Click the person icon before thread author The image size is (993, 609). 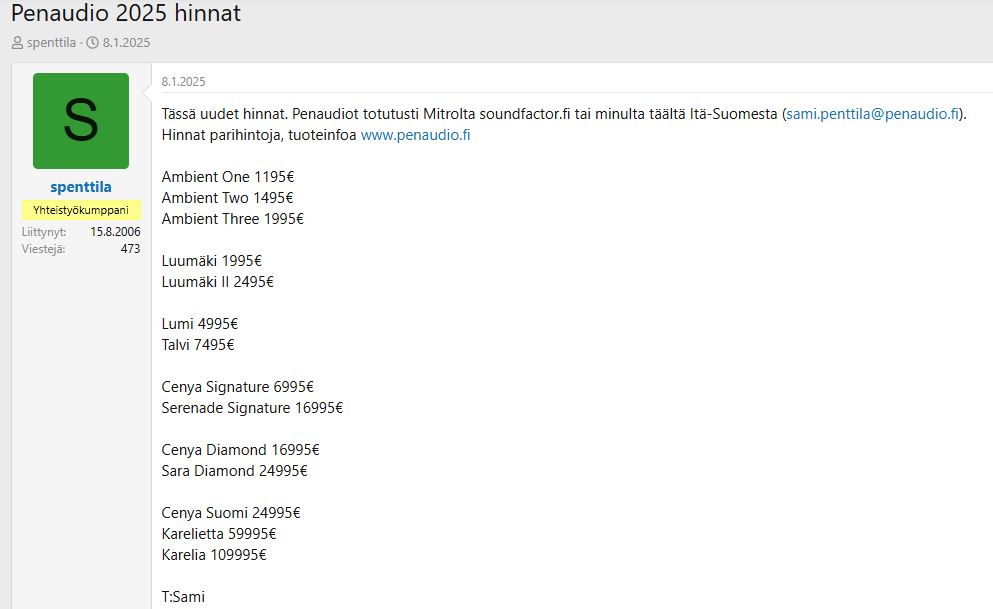point(17,43)
